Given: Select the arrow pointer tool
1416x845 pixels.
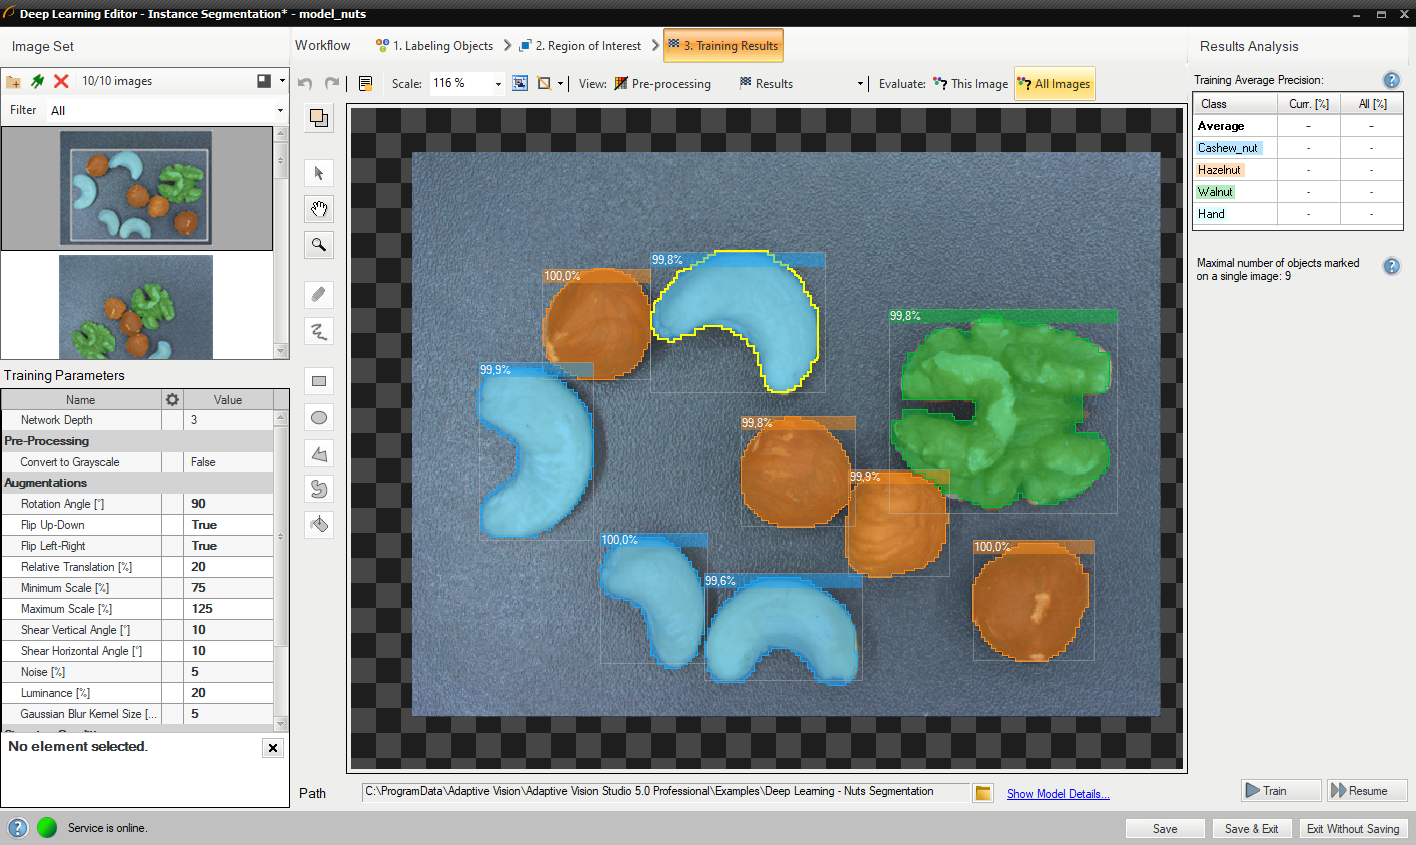Looking at the screenshot, I should click(319, 173).
